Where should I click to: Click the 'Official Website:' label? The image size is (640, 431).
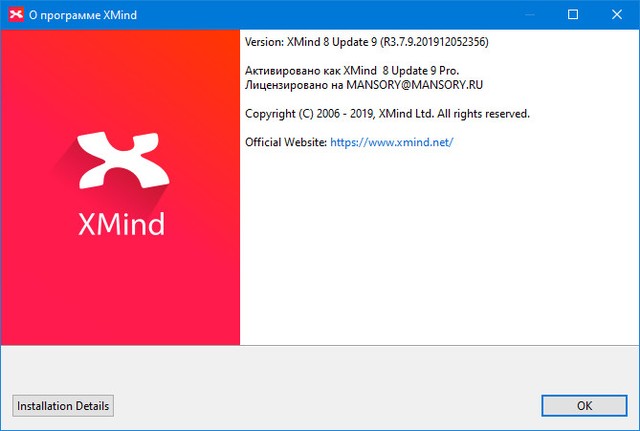coord(286,142)
